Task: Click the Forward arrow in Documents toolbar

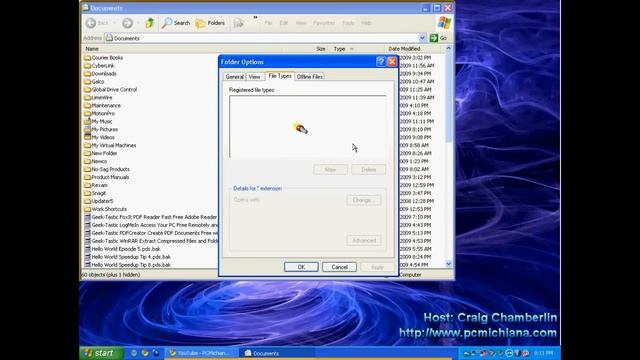Action: [x=127, y=23]
